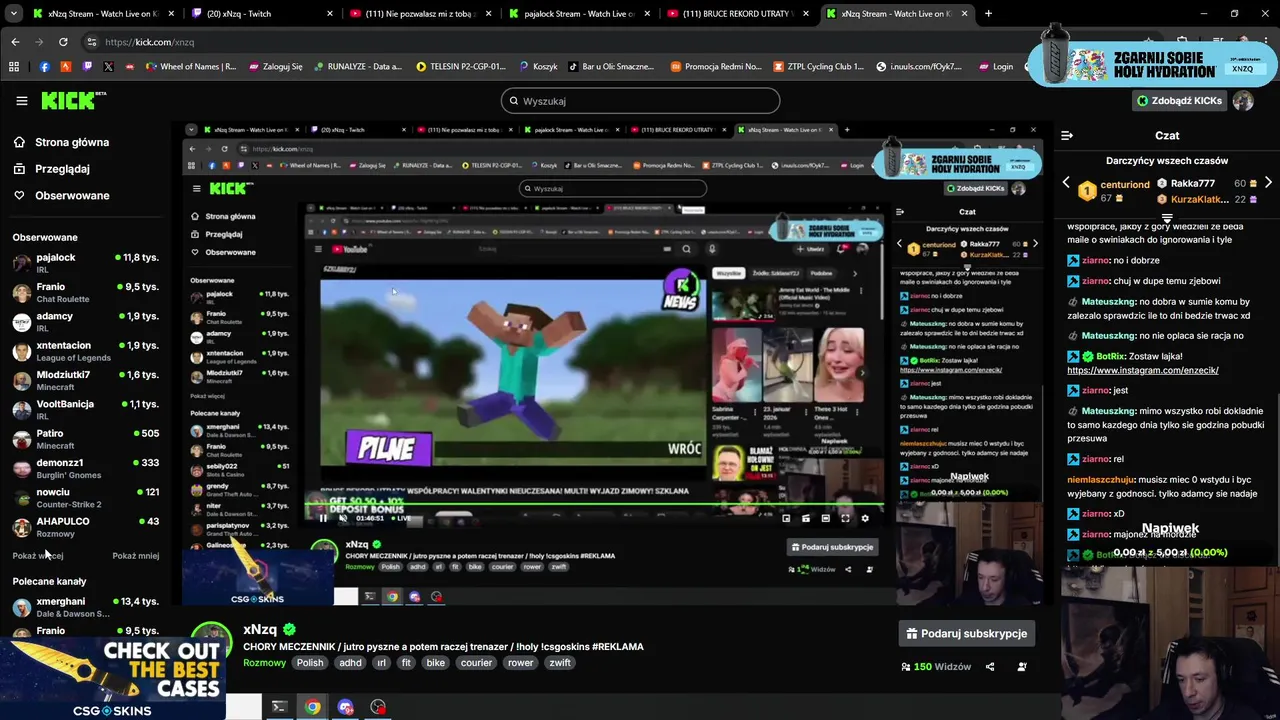Open nowciu Counter-Strike 2 channel

pyautogui.click(x=85, y=498)
